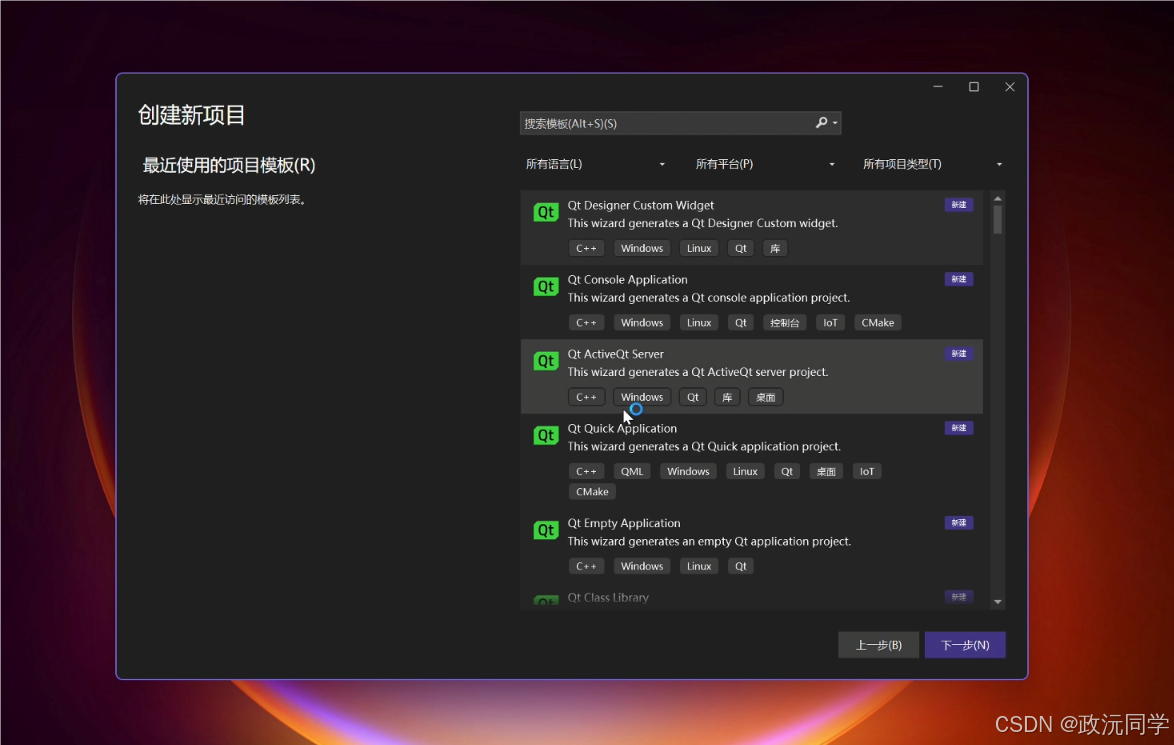The width and height of the screenshot is (1174, 745).
Task: Click the Qt icon for Quick Application
Action: pos(546,435)
